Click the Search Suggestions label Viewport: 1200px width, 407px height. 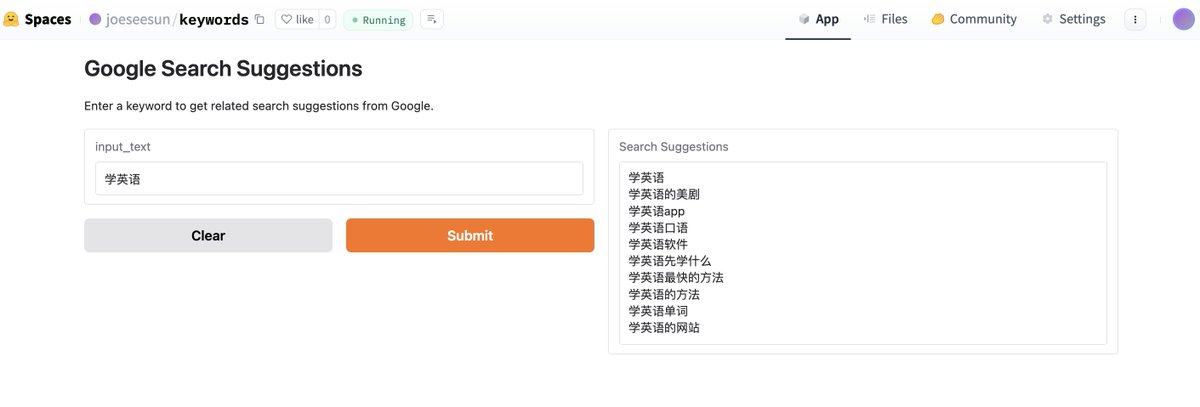pos(674,147)
